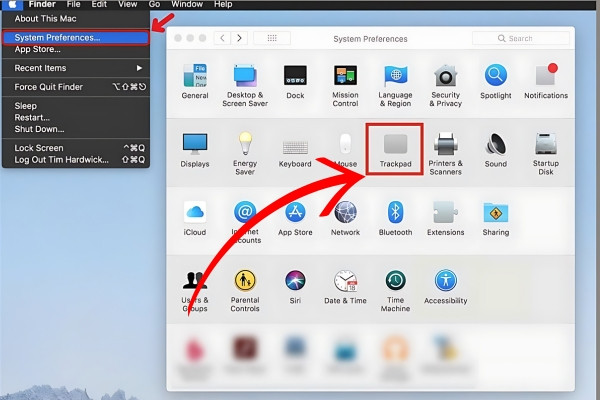Open the Dock preferences pane
This screenshot has height=400, width=600.
[295, 81]
